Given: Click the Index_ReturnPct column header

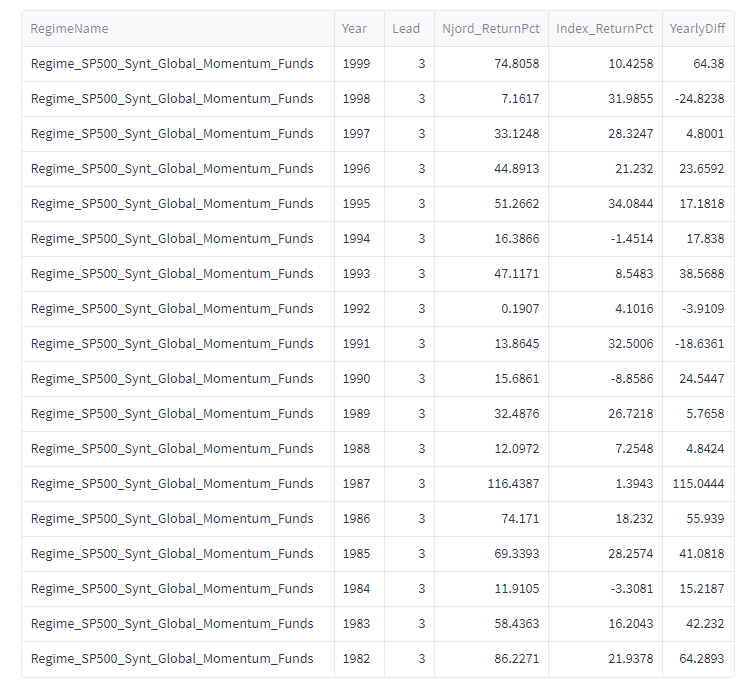Looking at the screenshot, I should coord(605,29).
